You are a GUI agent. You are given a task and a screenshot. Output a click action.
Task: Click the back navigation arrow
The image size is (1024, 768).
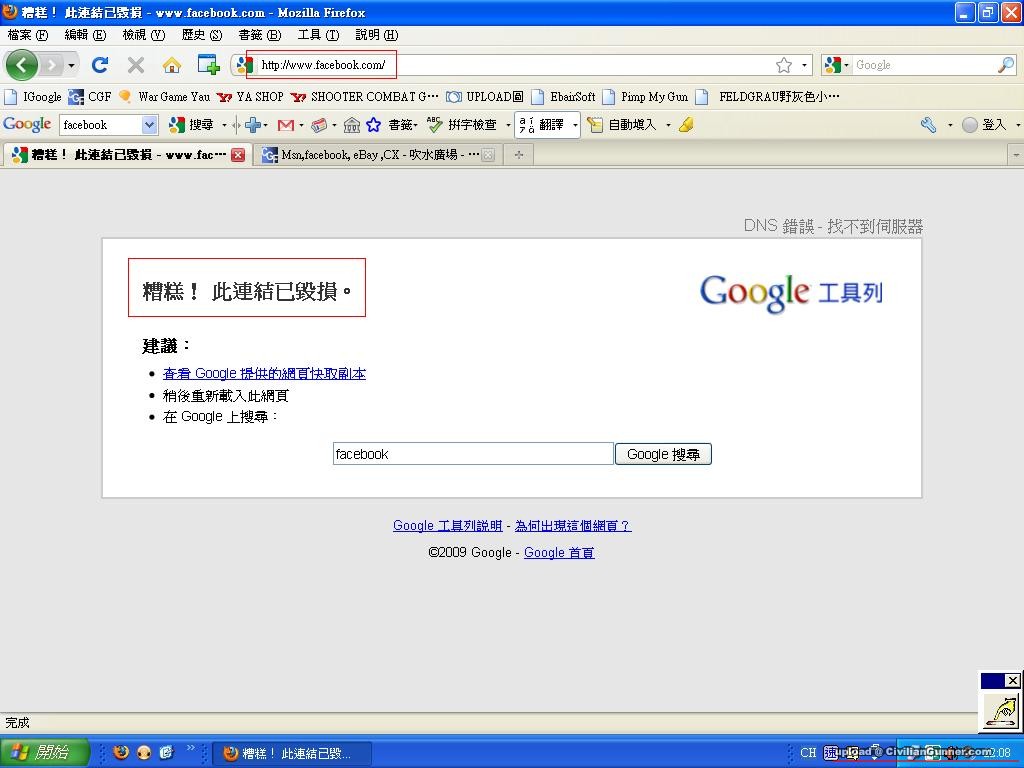point(21,65)
